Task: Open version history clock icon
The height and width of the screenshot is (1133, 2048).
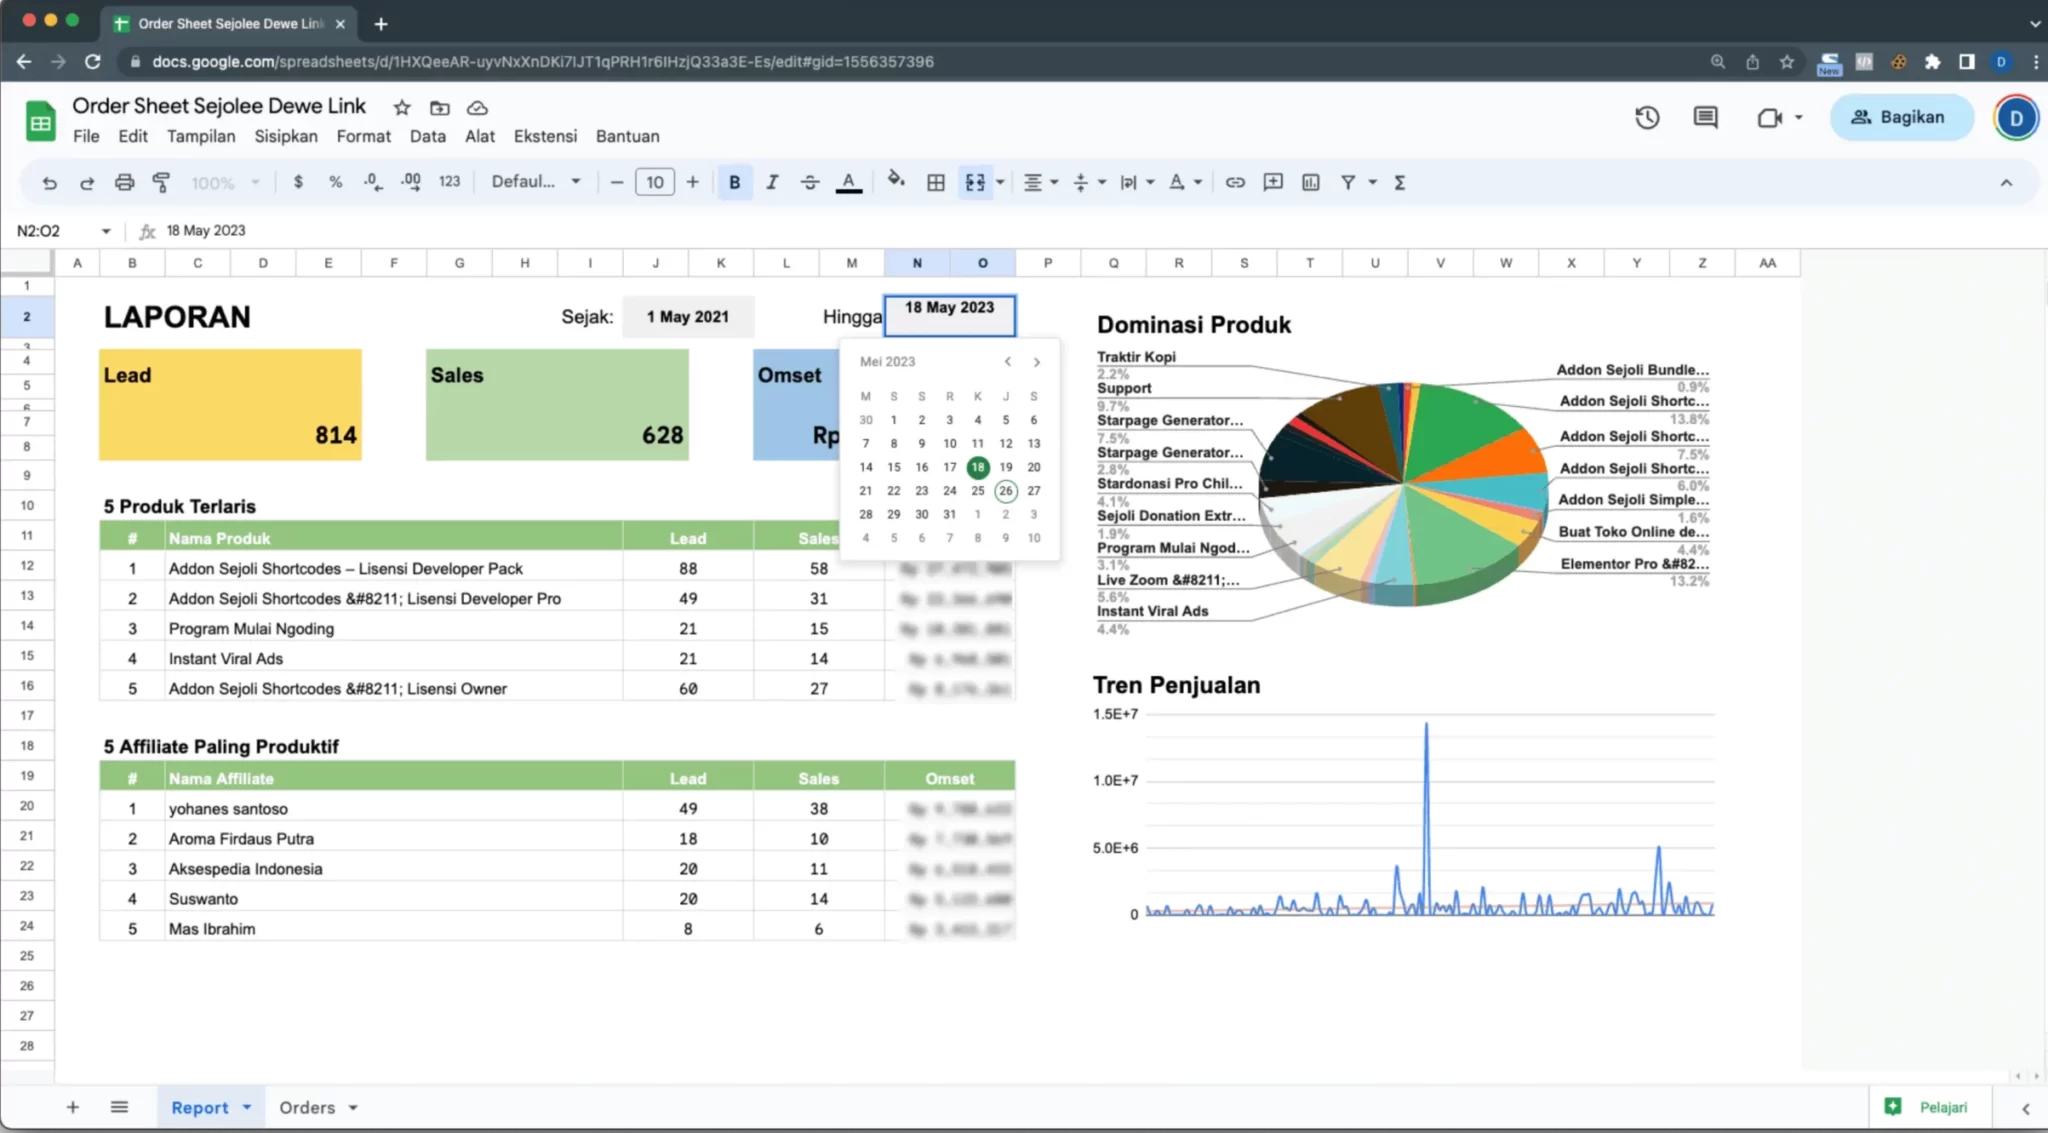Action: [x=1647, y=117]
